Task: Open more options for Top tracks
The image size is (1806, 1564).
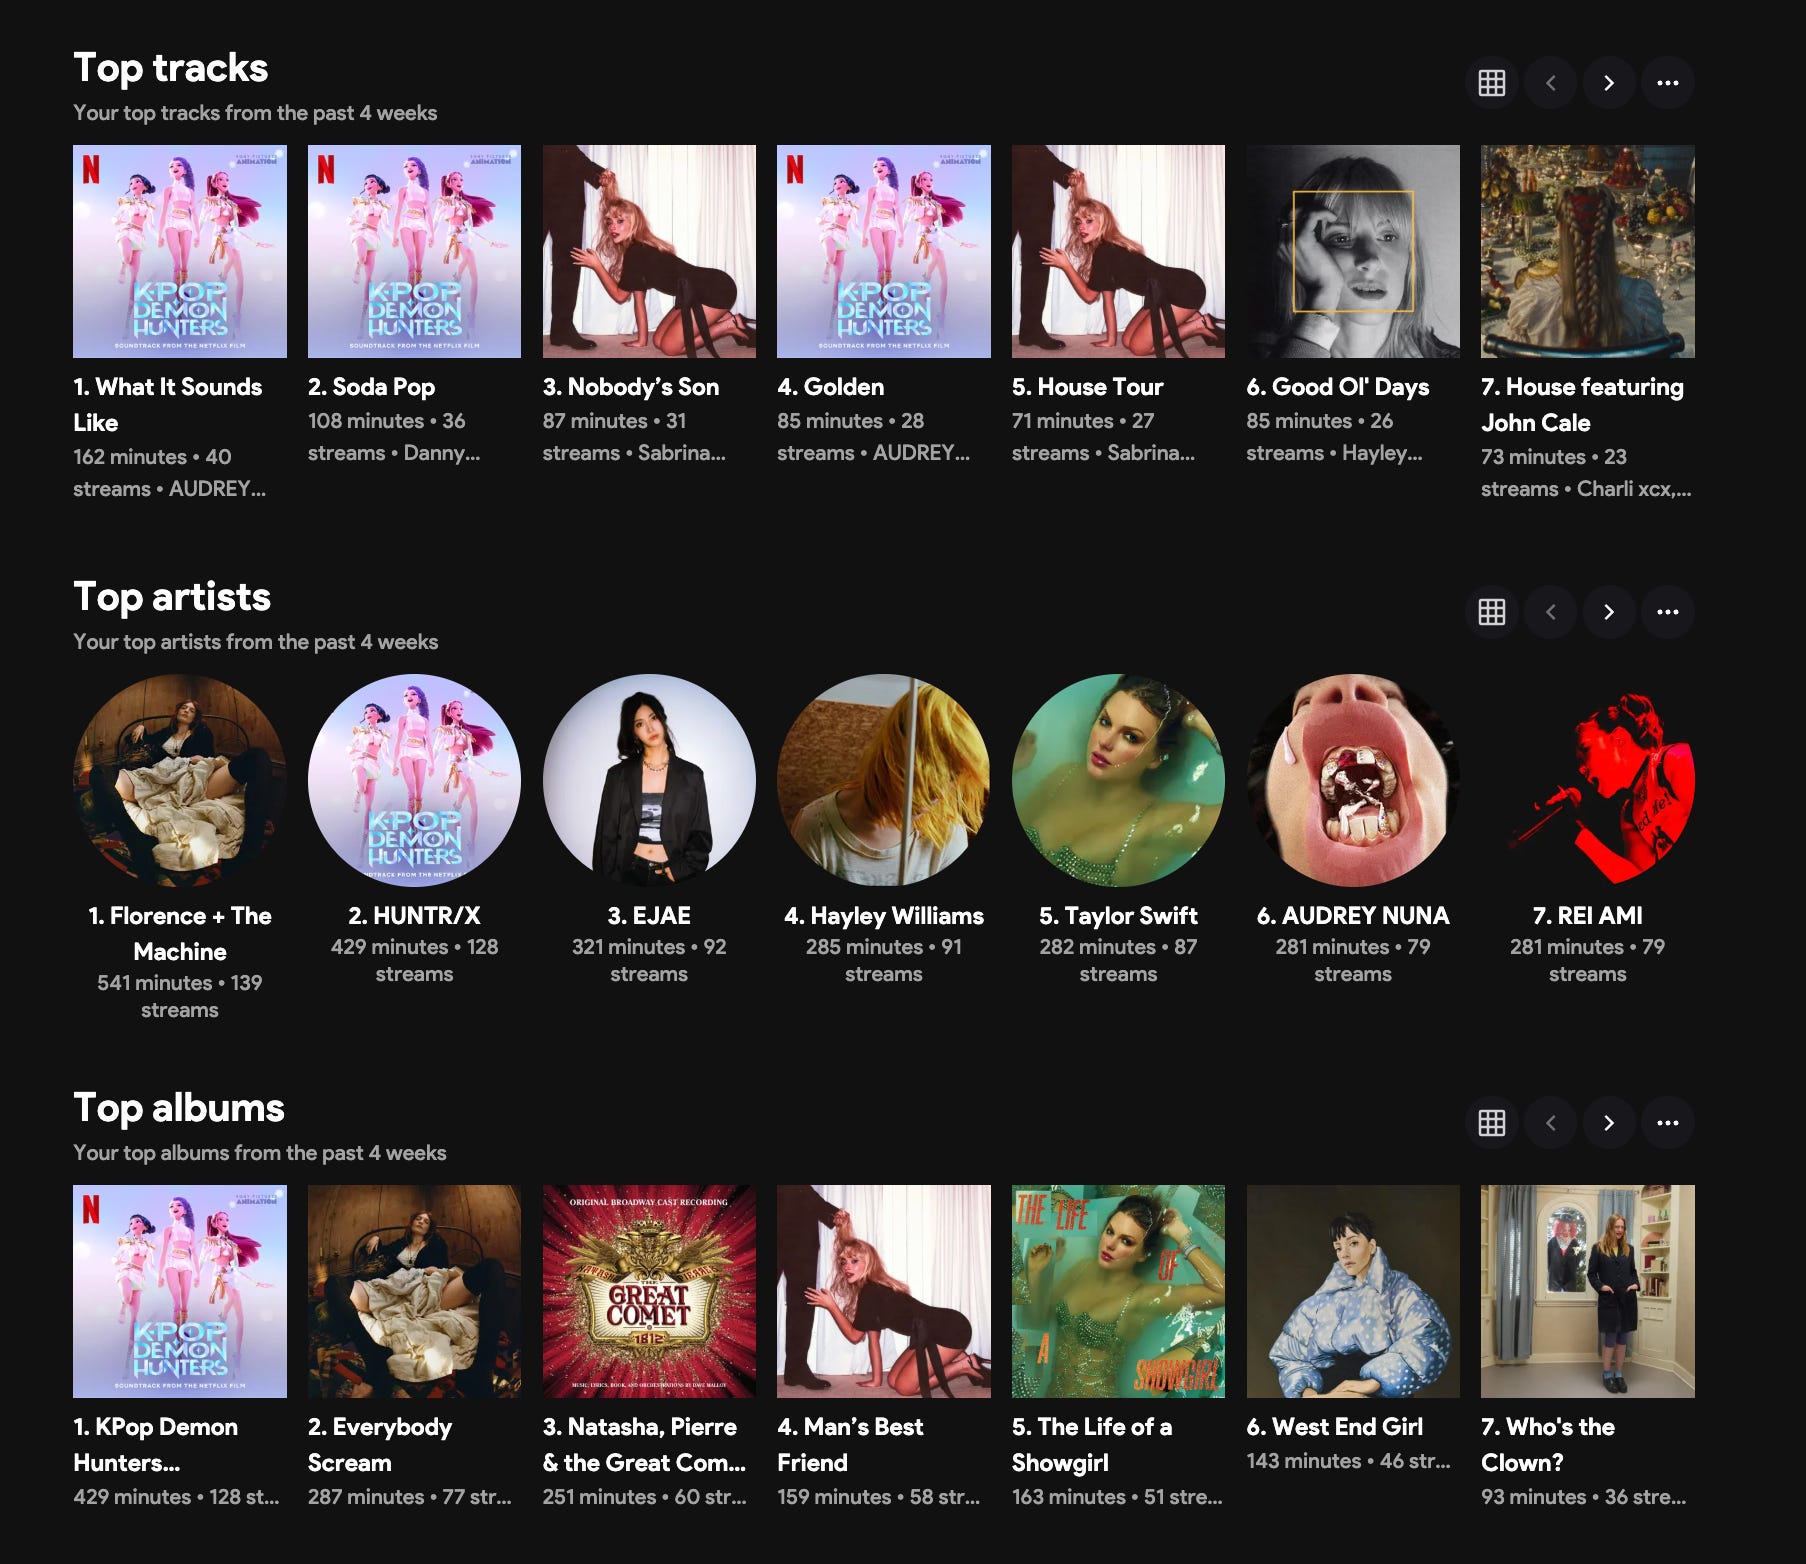Action: pyautogui.click(x=1667, y=83)
